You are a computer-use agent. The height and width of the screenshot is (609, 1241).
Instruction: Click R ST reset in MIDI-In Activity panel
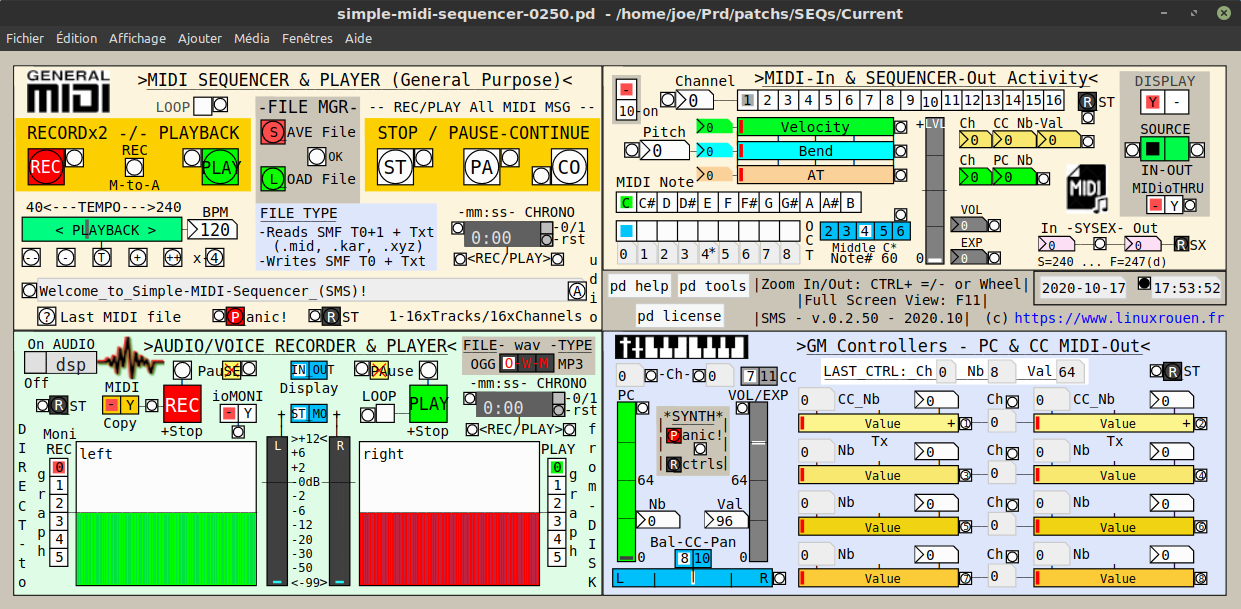click(1087, 101)
